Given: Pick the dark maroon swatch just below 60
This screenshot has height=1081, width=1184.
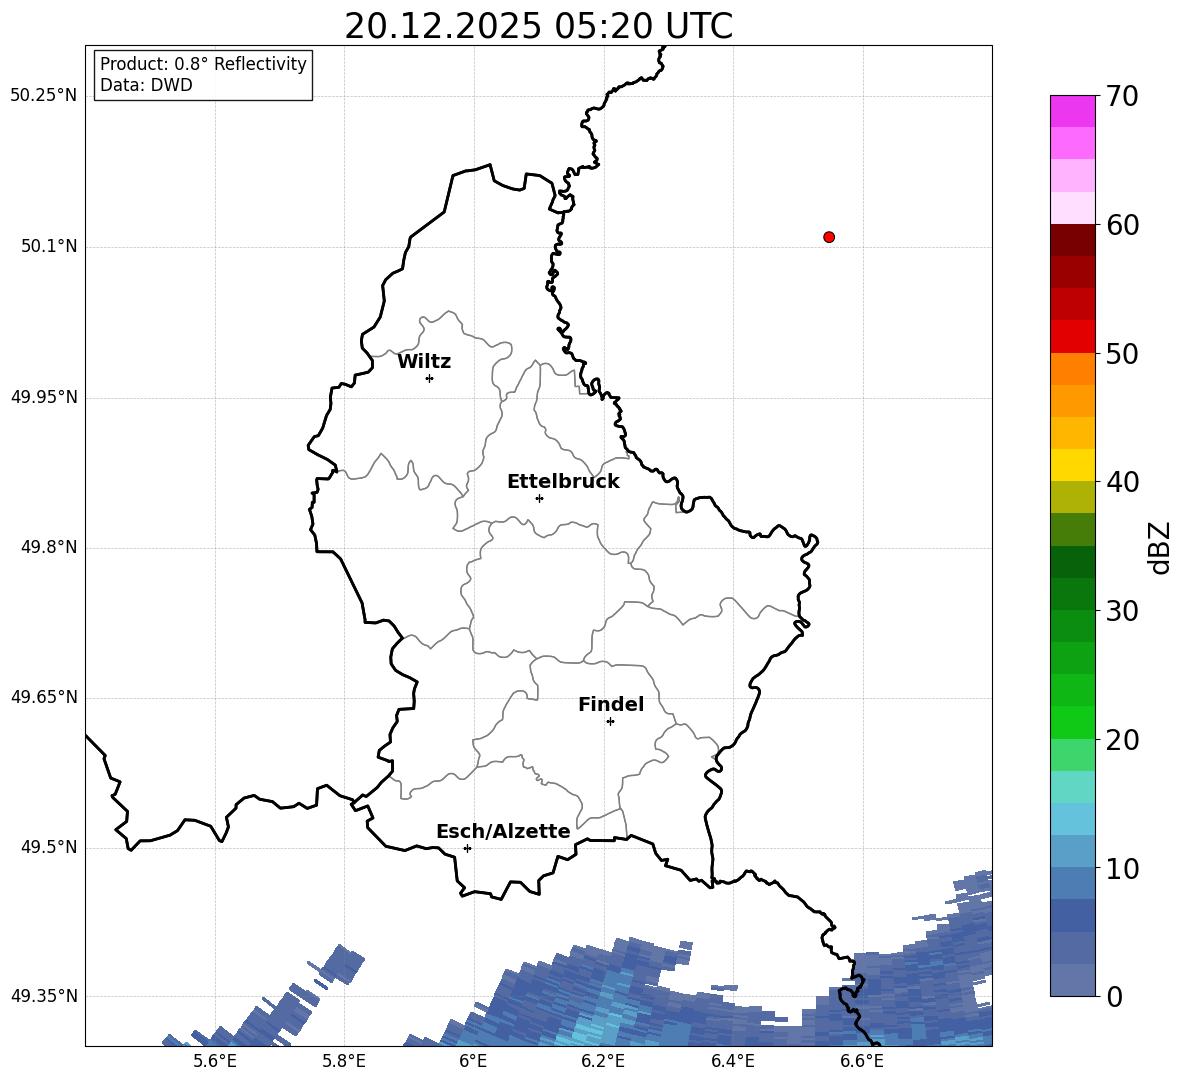Looking at the screenshot, I should (1072, 240).
